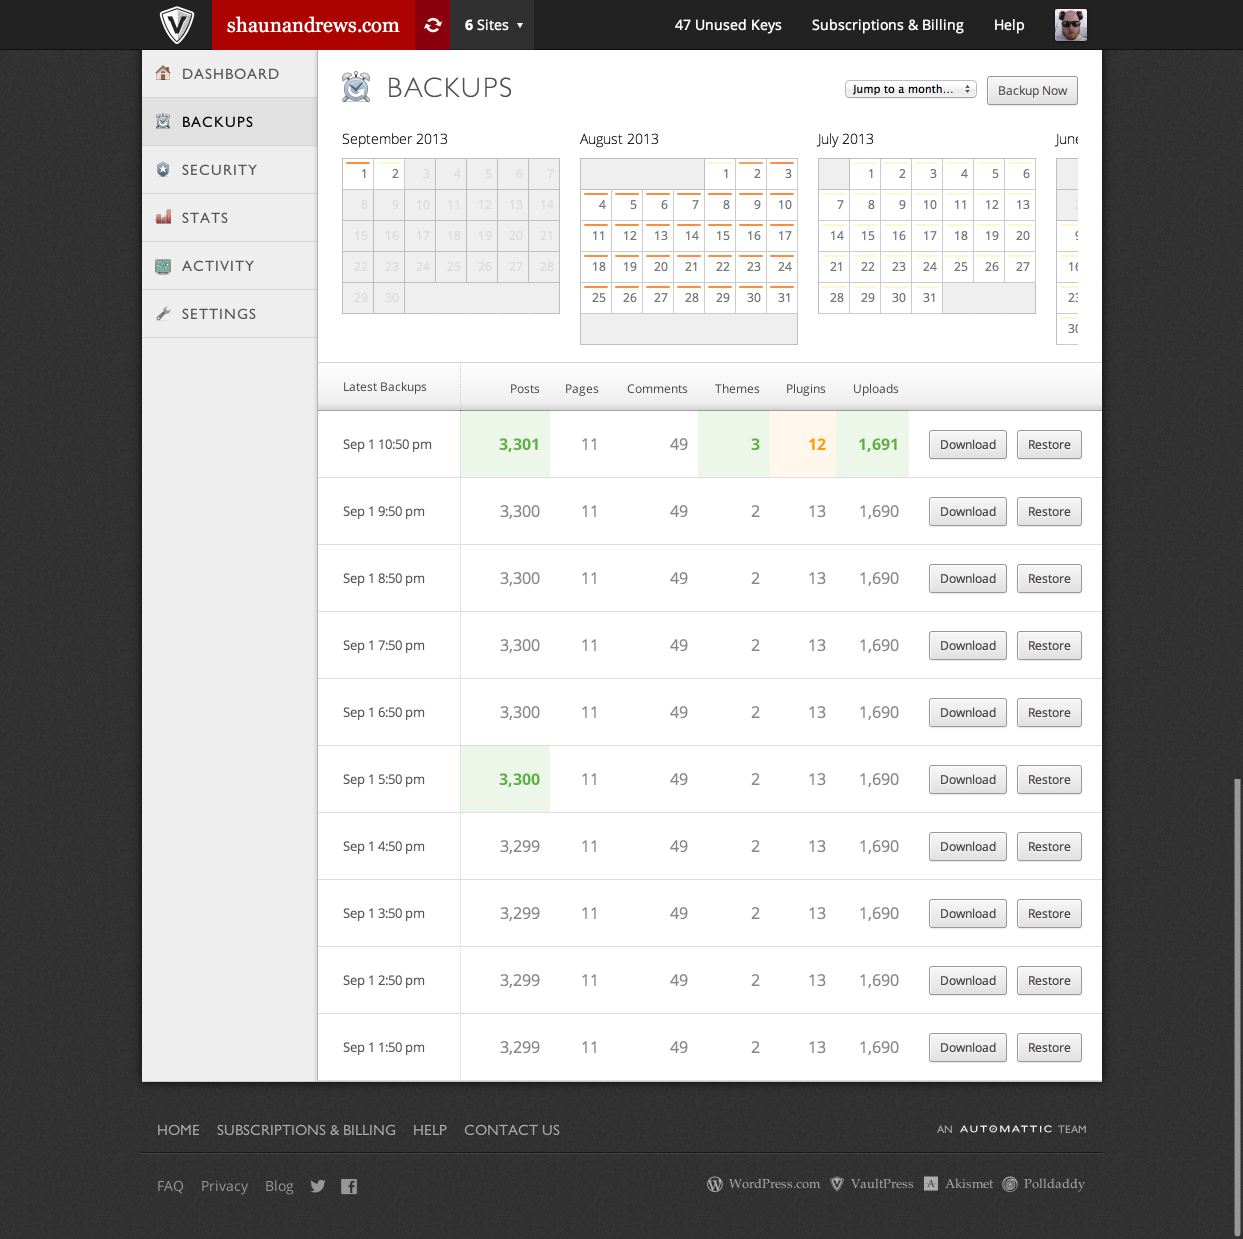Image resolution: width=1243 pixels, height=1239 pixels.
Task: Open the 6 Sites dropdown
Action: [x=491, y=25]
